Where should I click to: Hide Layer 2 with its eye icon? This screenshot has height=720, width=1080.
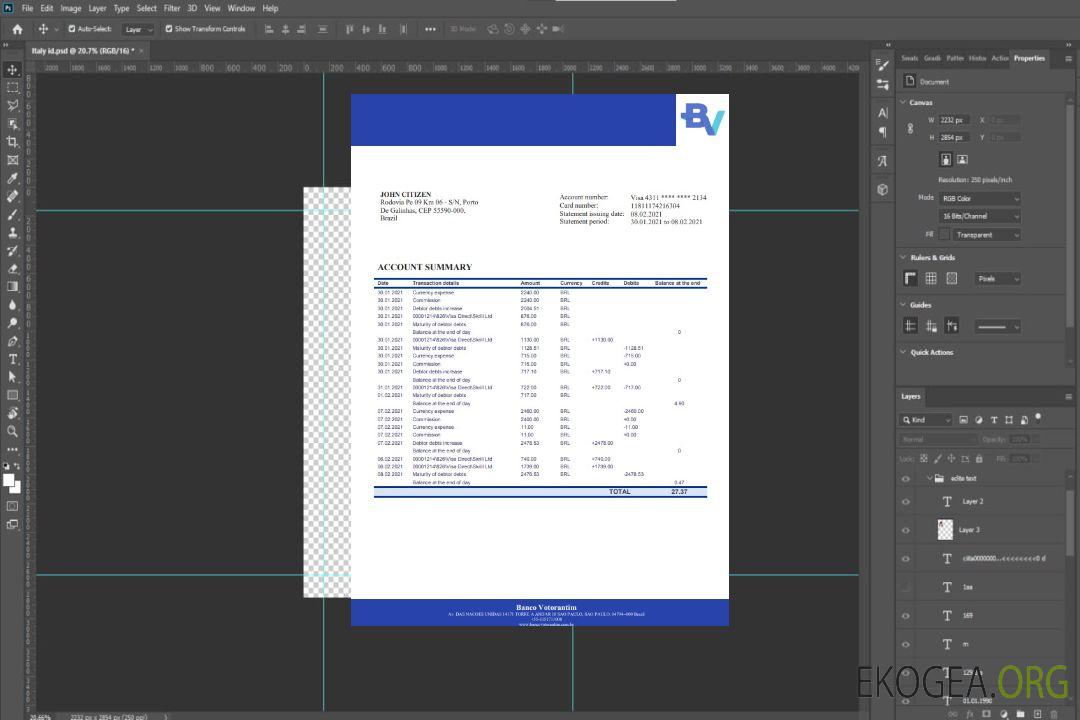point(906,502)
